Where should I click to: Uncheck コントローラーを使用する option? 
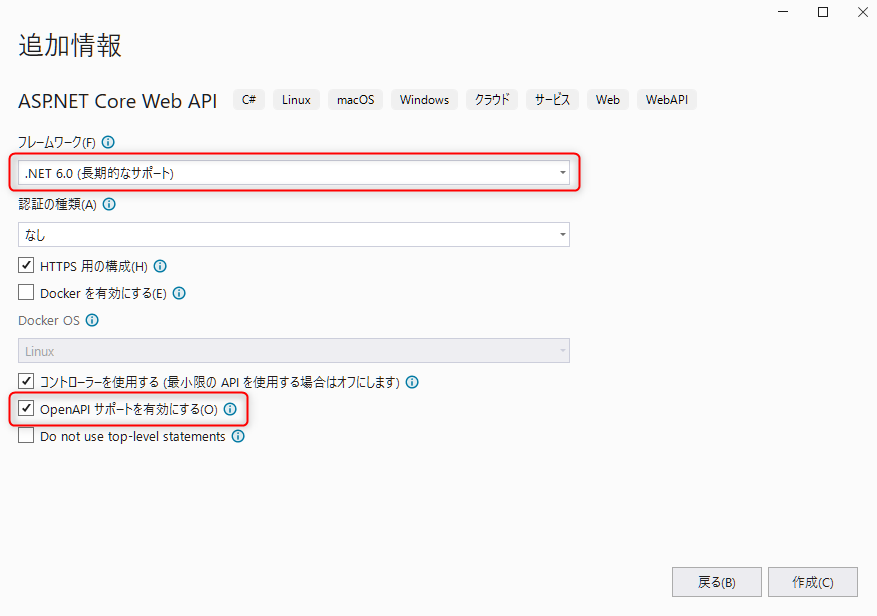click(x=25, y=381)
